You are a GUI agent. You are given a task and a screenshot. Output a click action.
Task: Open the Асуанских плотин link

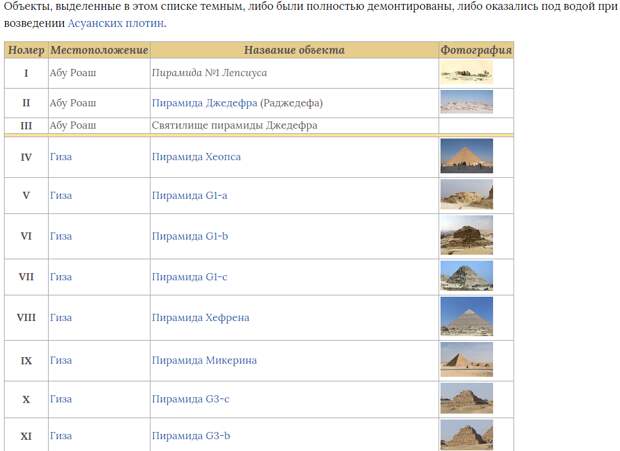[116, 23]
